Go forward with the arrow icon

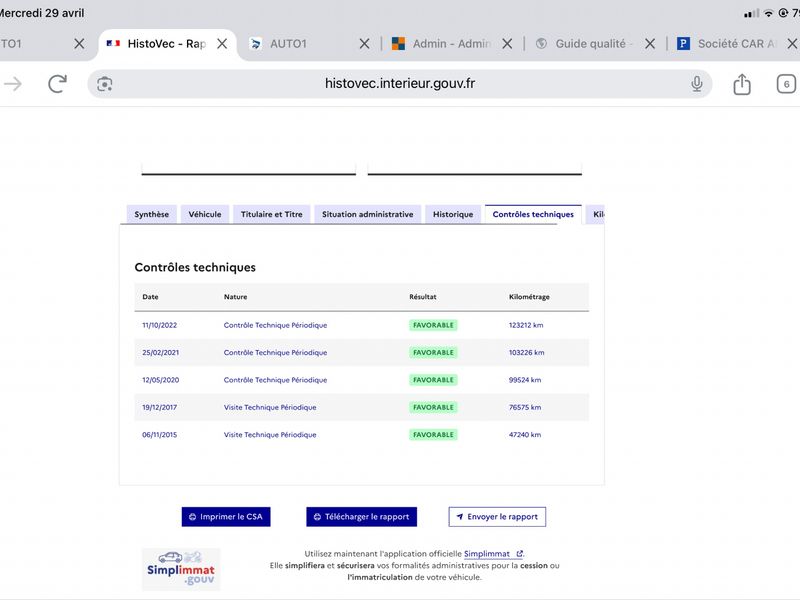[13, 84]
